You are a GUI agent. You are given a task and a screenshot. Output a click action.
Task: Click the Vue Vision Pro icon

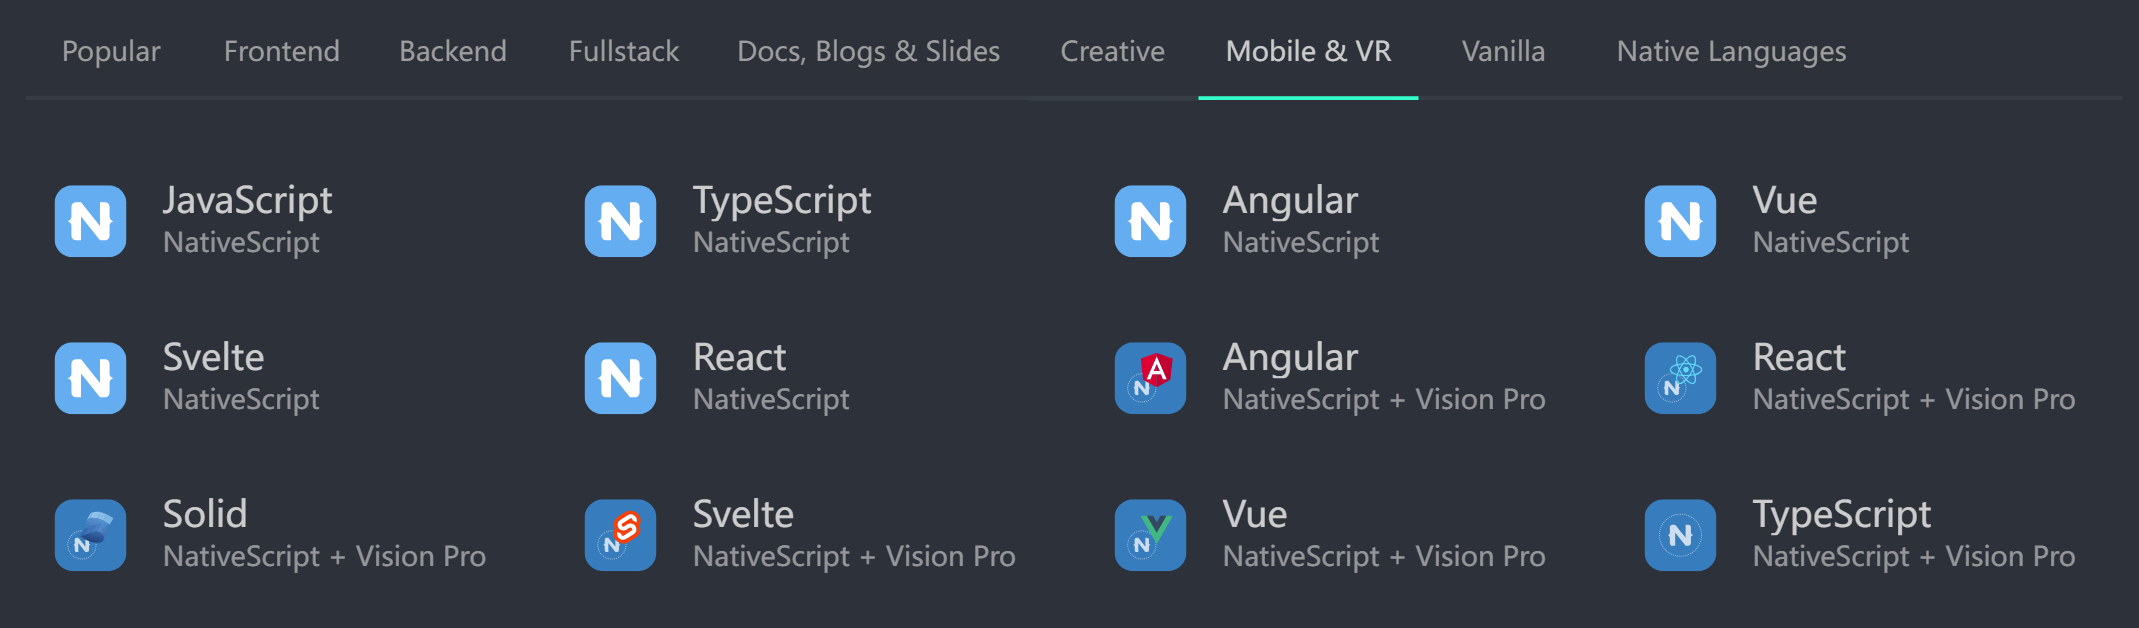pos(1151,535)
